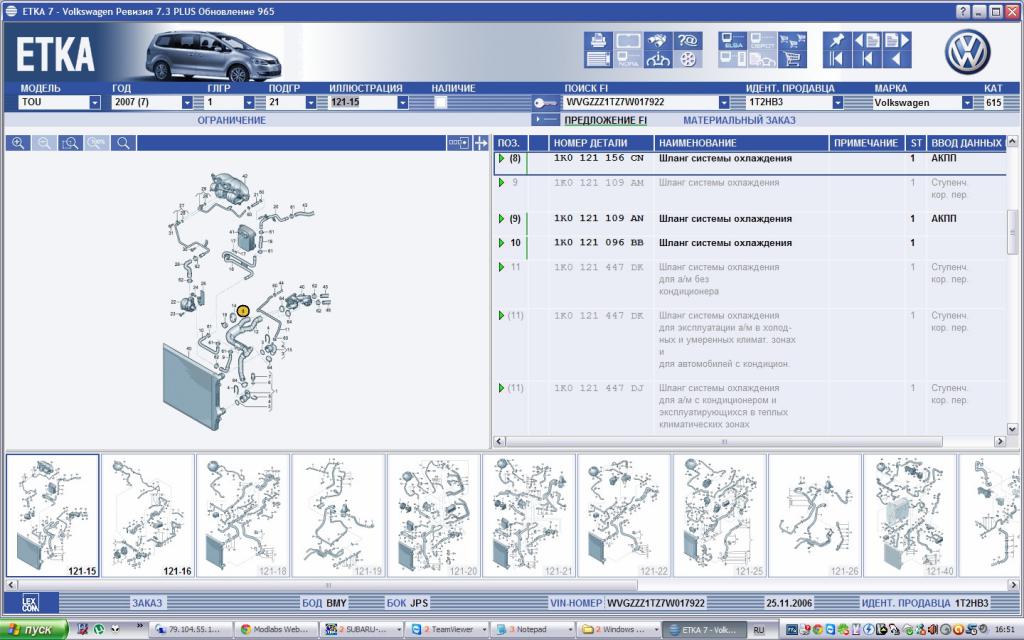Open the multiple shopping carts icon
The height and width of the screenshot is (640, 1024).
792,40
